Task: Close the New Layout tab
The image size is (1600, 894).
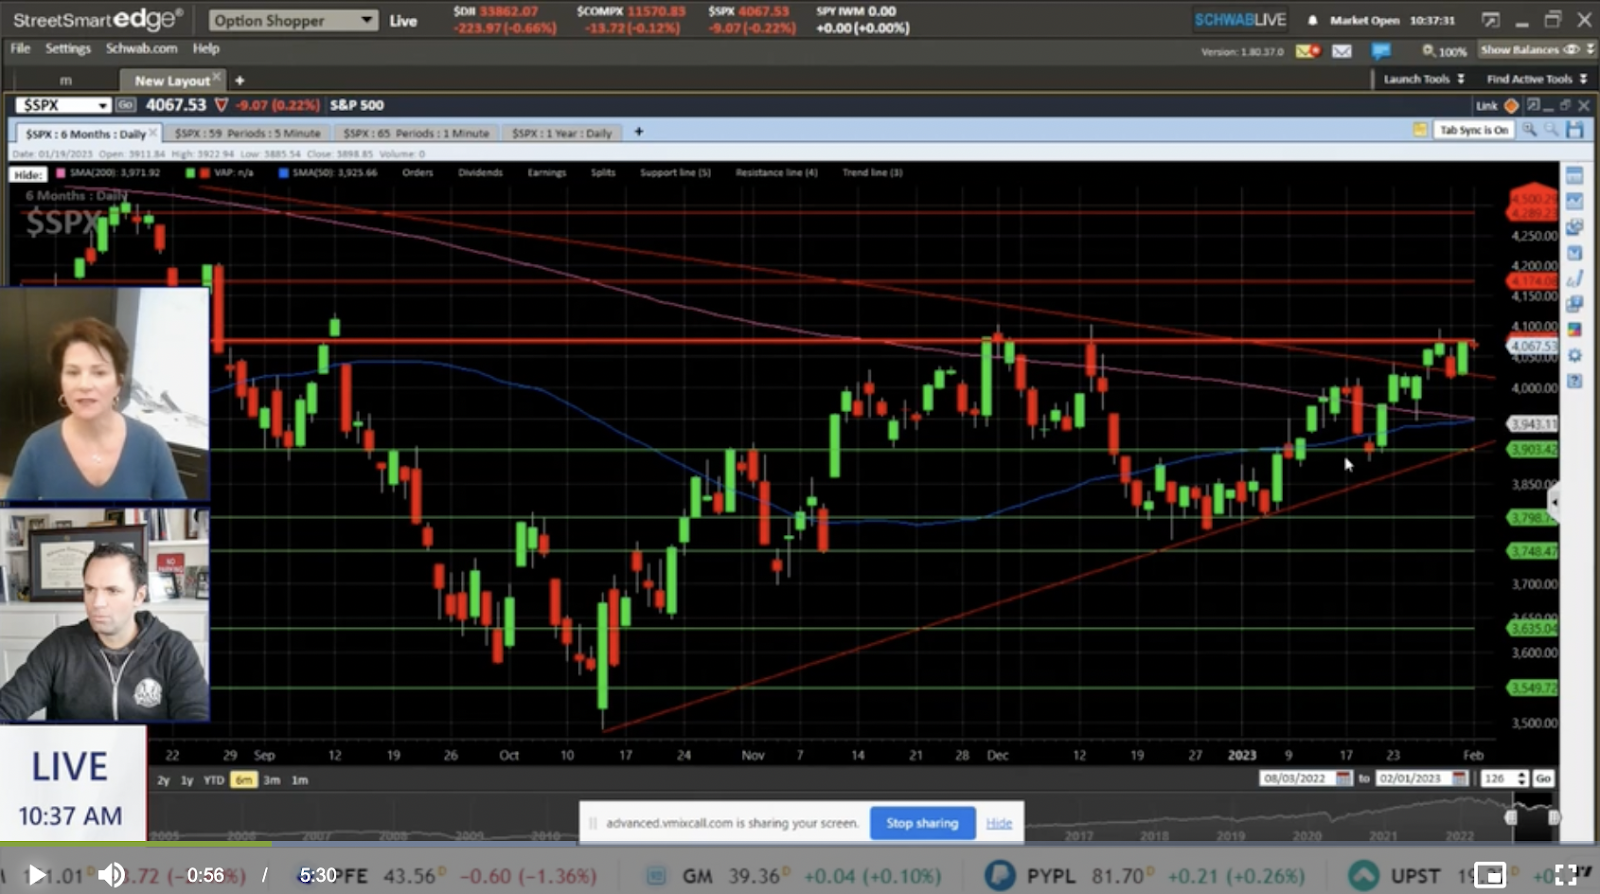Action: [x=216, y=77]
